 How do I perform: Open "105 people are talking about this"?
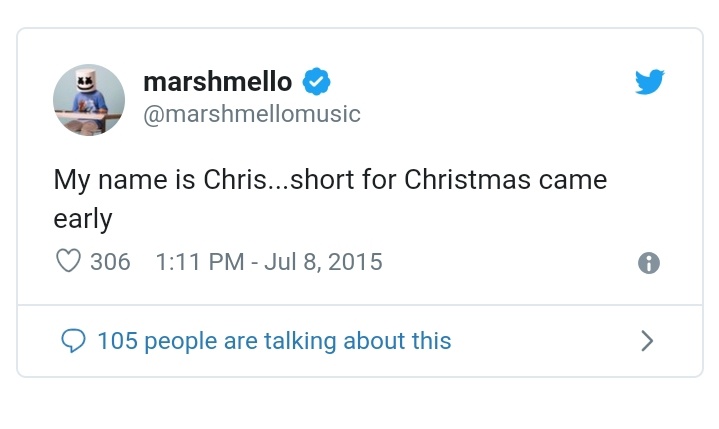click(275, 341)
